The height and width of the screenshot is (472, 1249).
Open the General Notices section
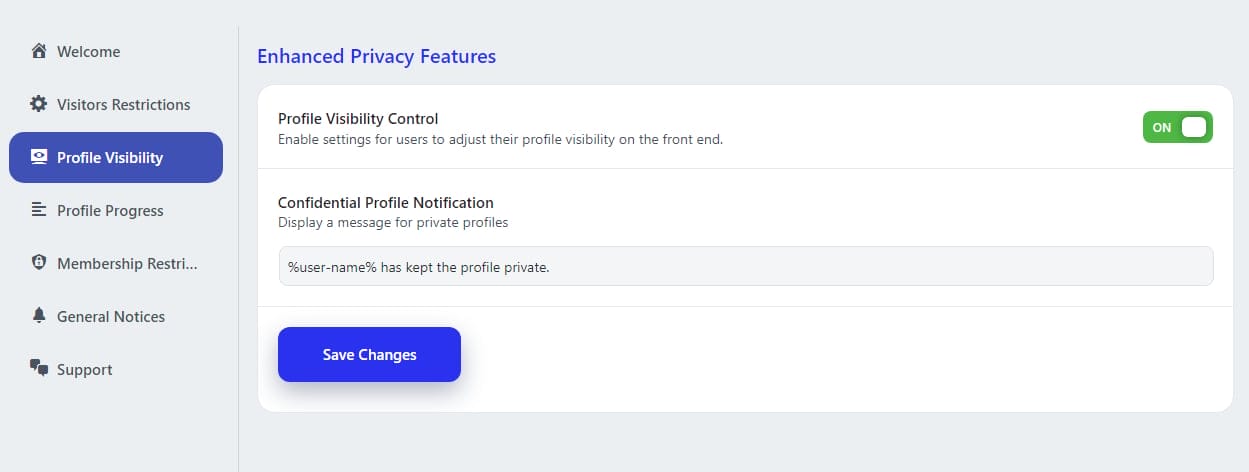click(111, 316)
